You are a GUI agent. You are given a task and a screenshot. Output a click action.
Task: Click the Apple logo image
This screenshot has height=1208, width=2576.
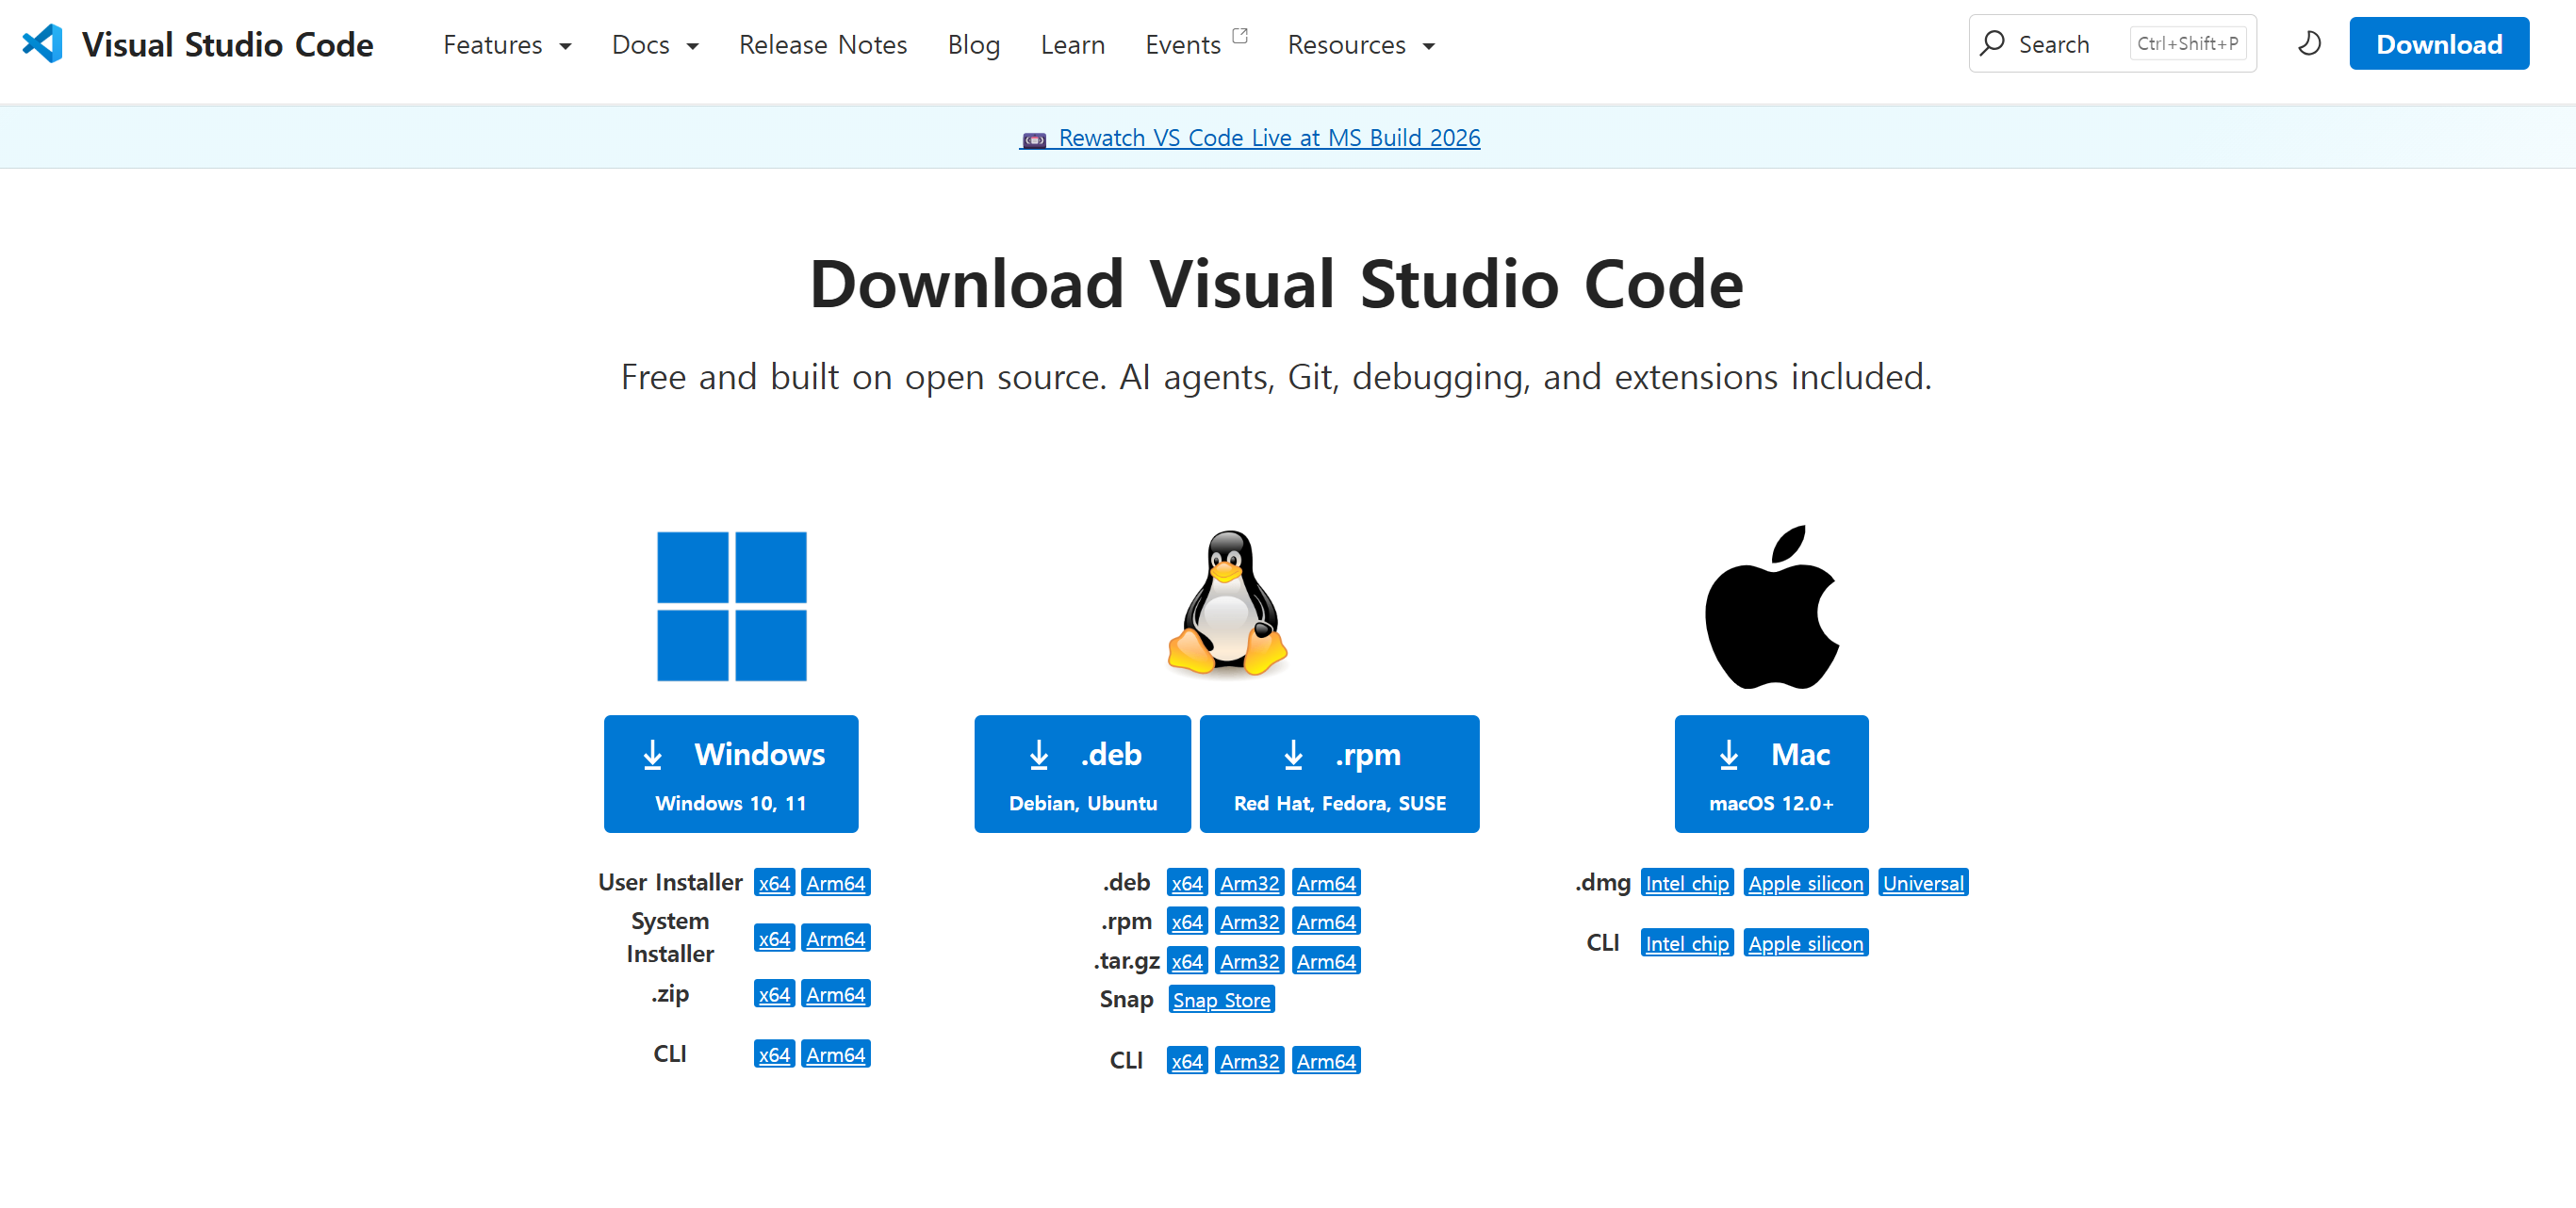[x=1771, y=606]
